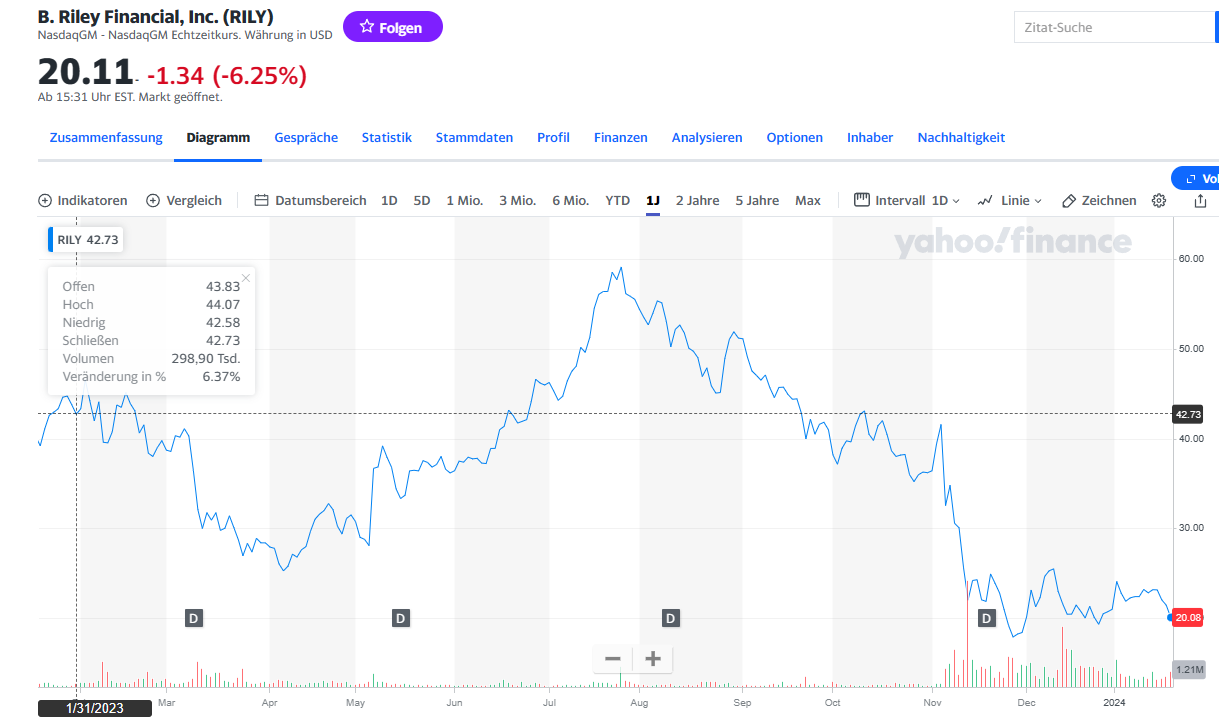Open the Zeichnen drawing tool

pos(1099,200)
